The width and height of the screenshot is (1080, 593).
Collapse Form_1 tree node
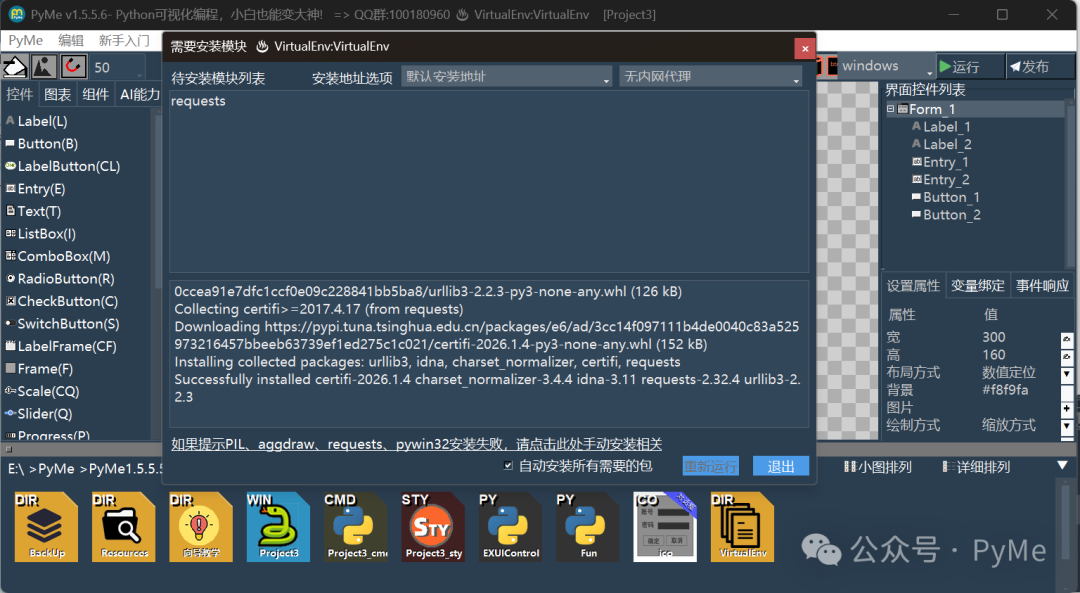coord(891,109)
